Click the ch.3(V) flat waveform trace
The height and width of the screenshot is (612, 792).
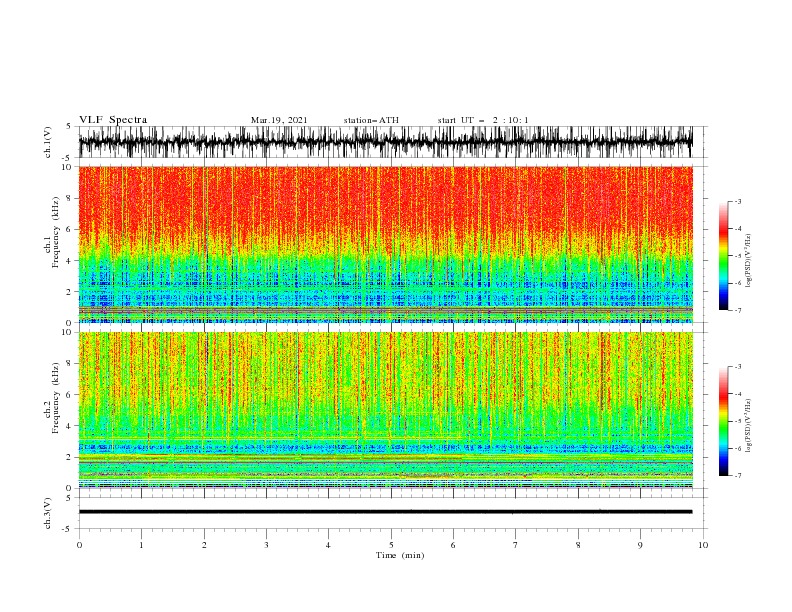click(x=385, y=512)
